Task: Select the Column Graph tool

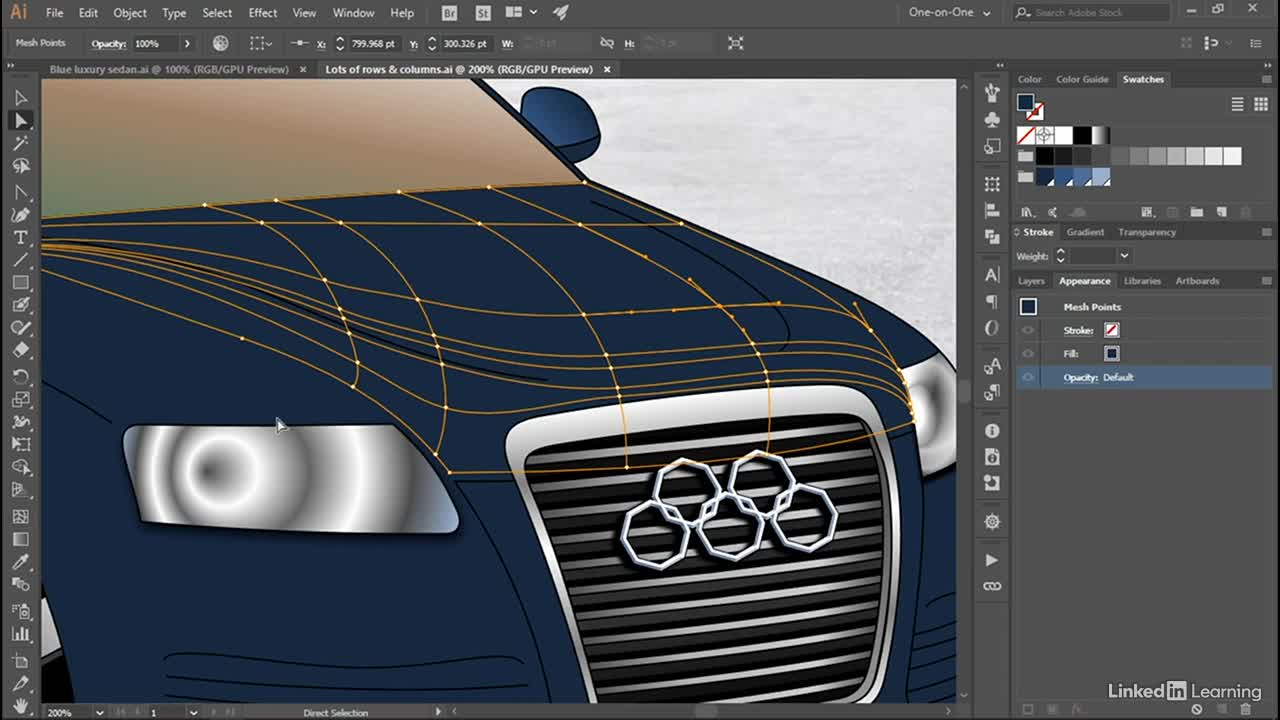Action: click(x=20, y=634)
